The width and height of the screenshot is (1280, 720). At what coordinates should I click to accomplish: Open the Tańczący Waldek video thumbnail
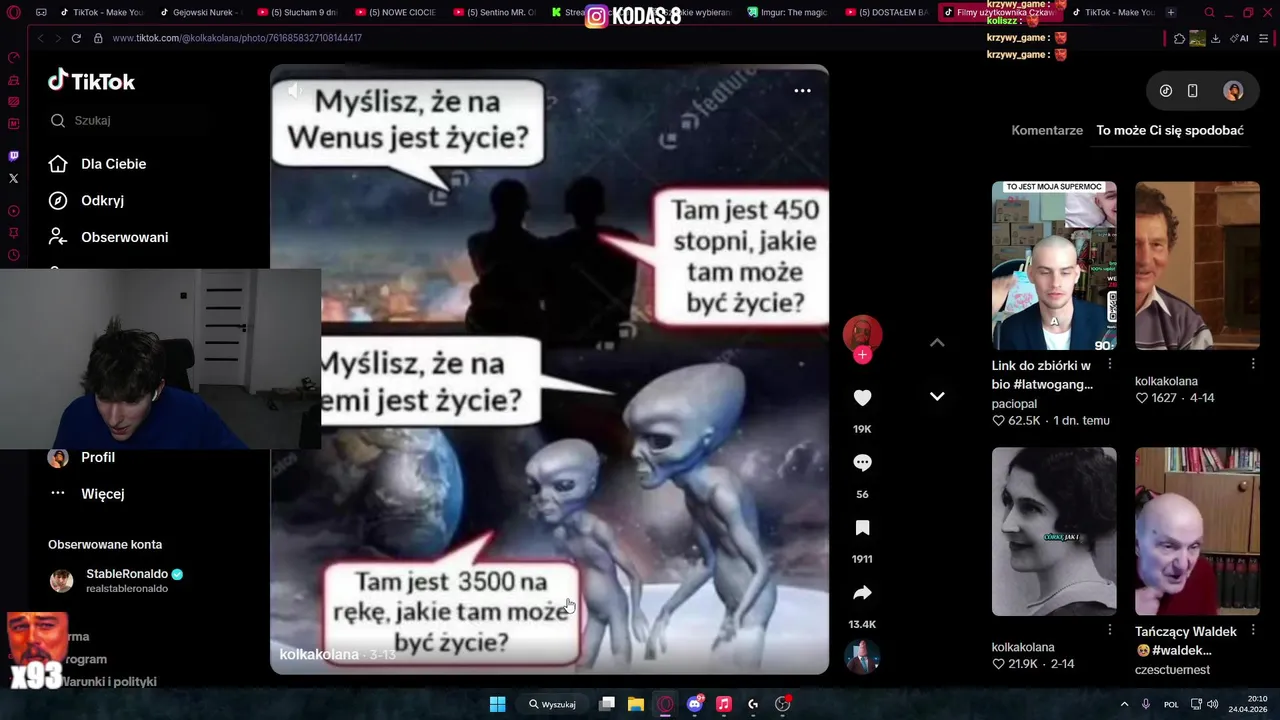click(x=1197, y=532)
